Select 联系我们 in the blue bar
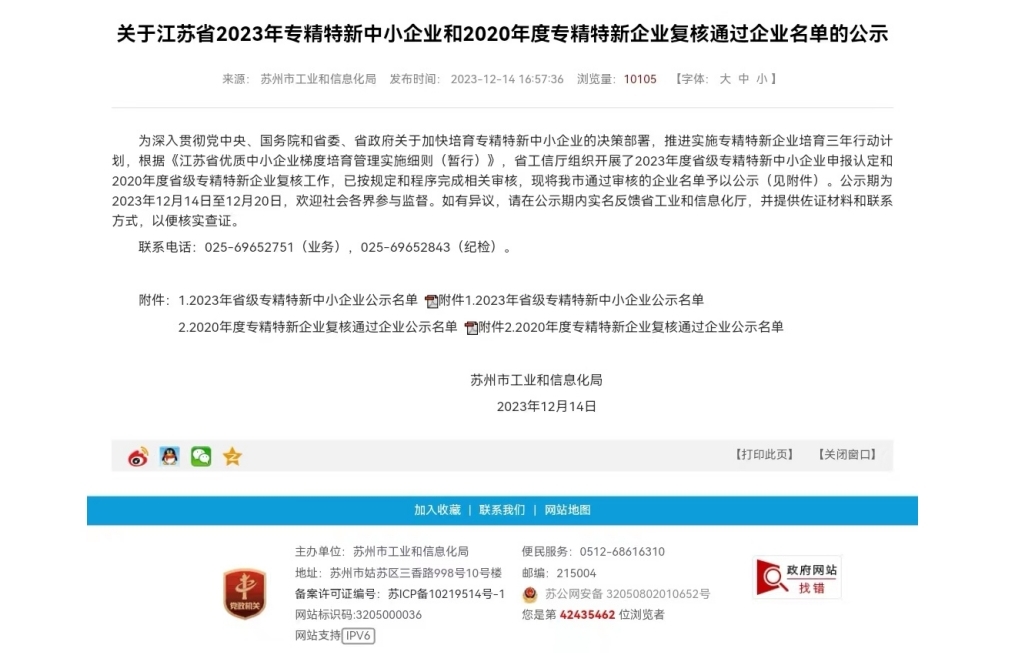The height and width of the screenshot is (653, 1027). 502,510
